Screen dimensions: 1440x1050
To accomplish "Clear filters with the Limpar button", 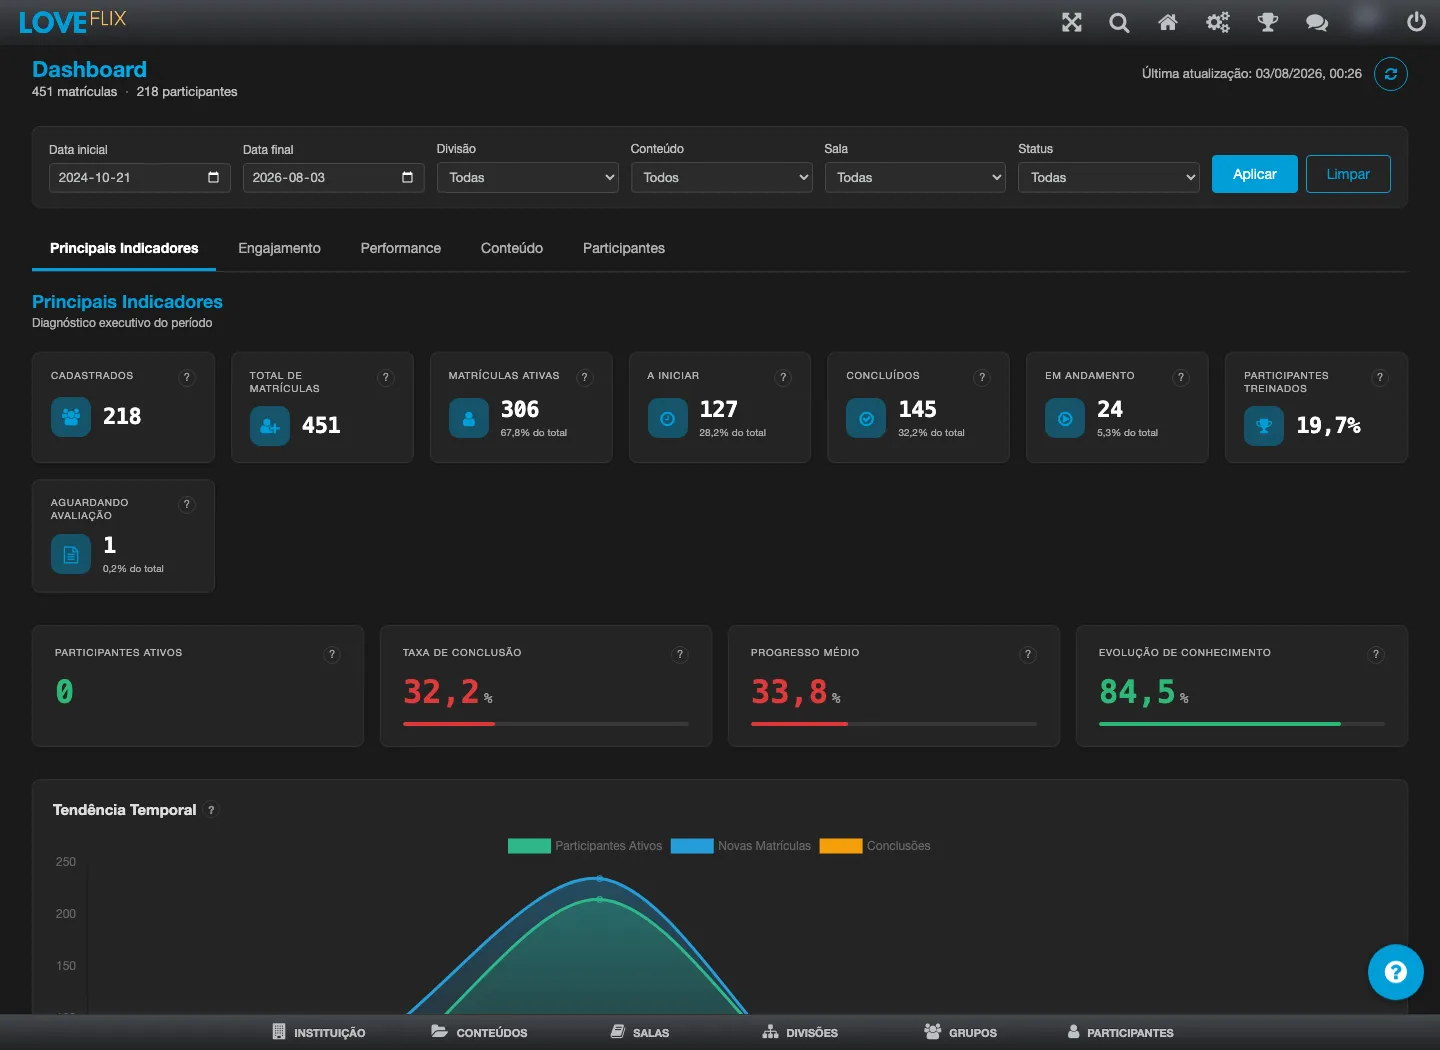I will tap(1348, 174).
